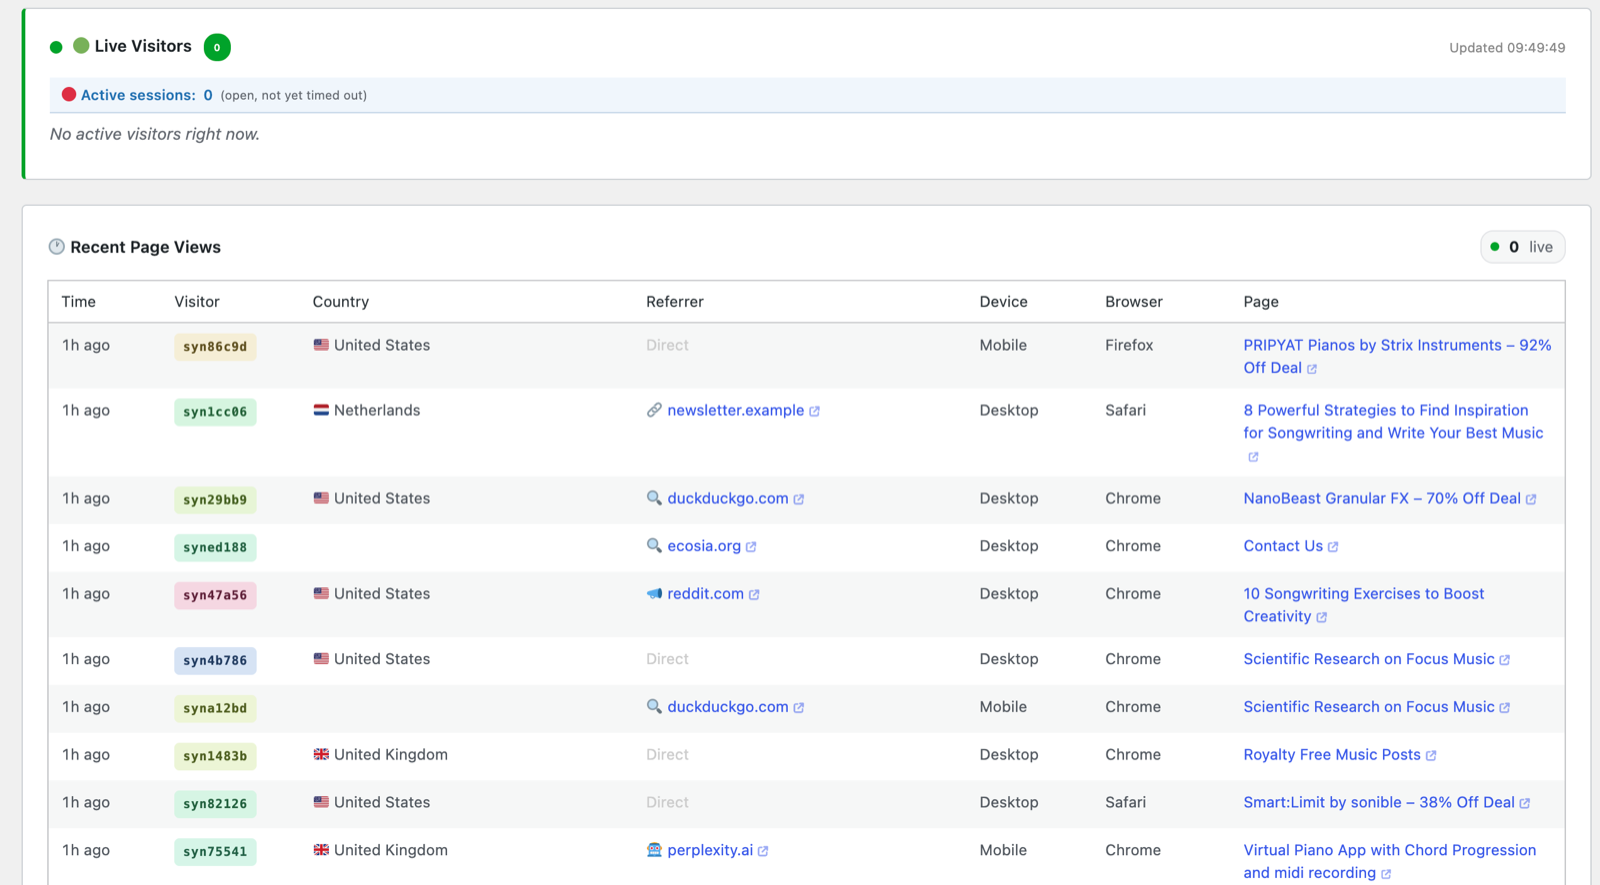This screenshot has height=885, width=1600.
Task: Click the Page column header
Action: click(1261, 302)
